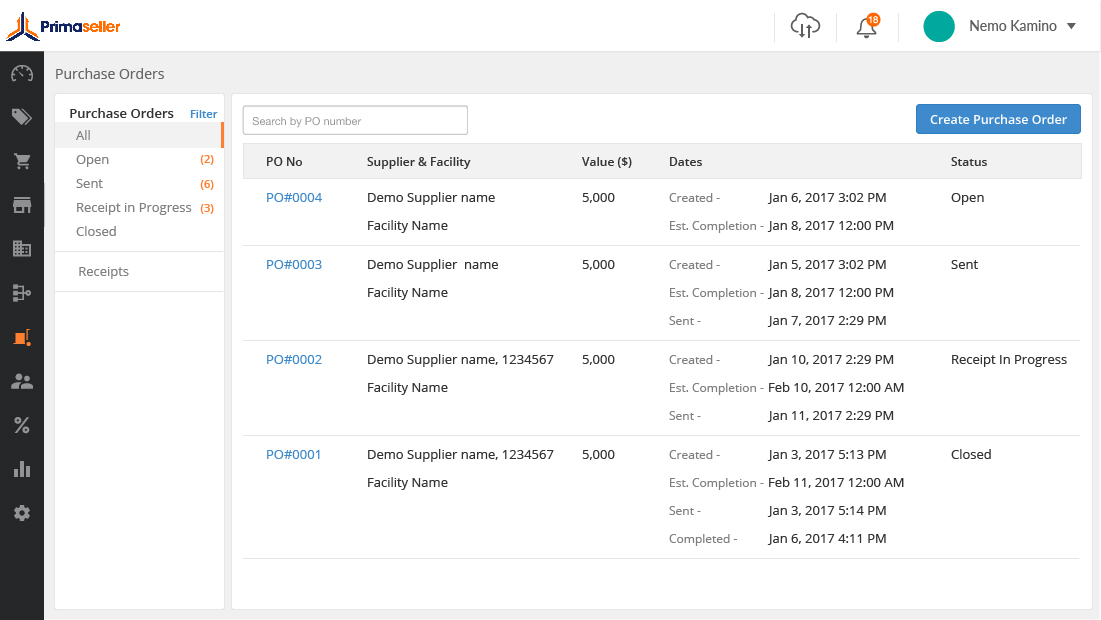
Task: Click the (6) count beside Sent
Action: [207, 184]
